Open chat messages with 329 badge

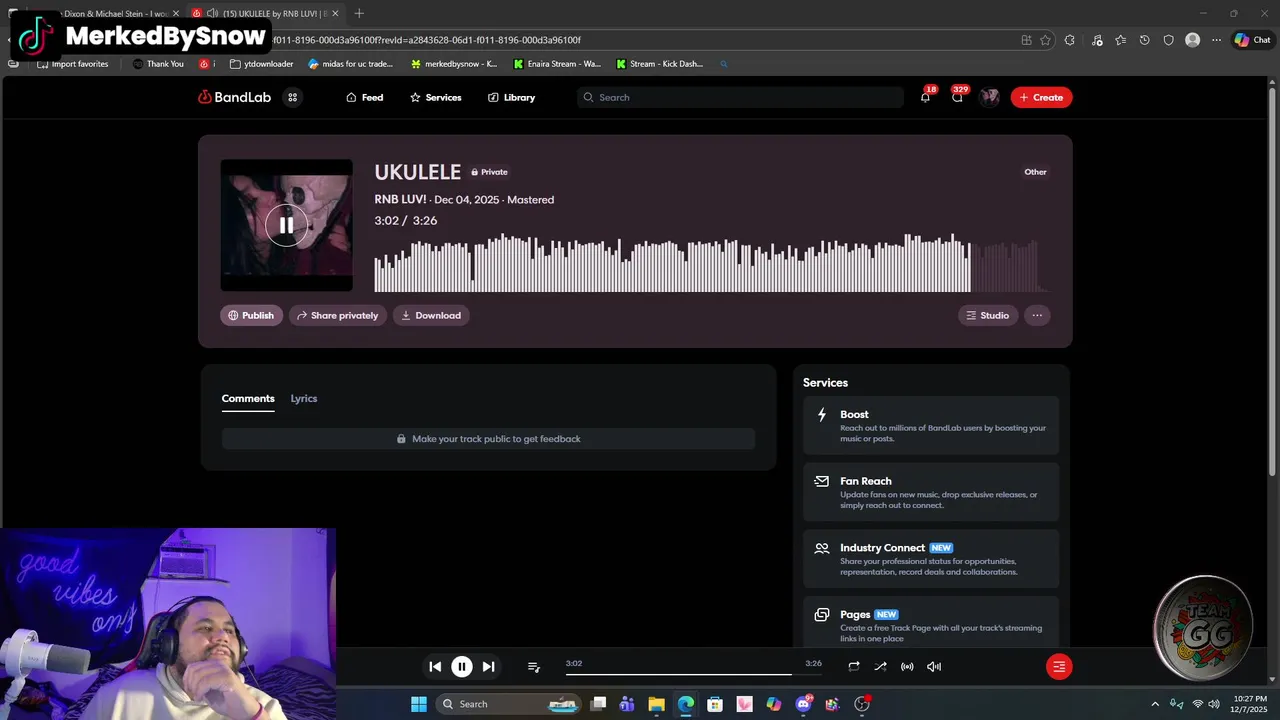click(957, 97)
